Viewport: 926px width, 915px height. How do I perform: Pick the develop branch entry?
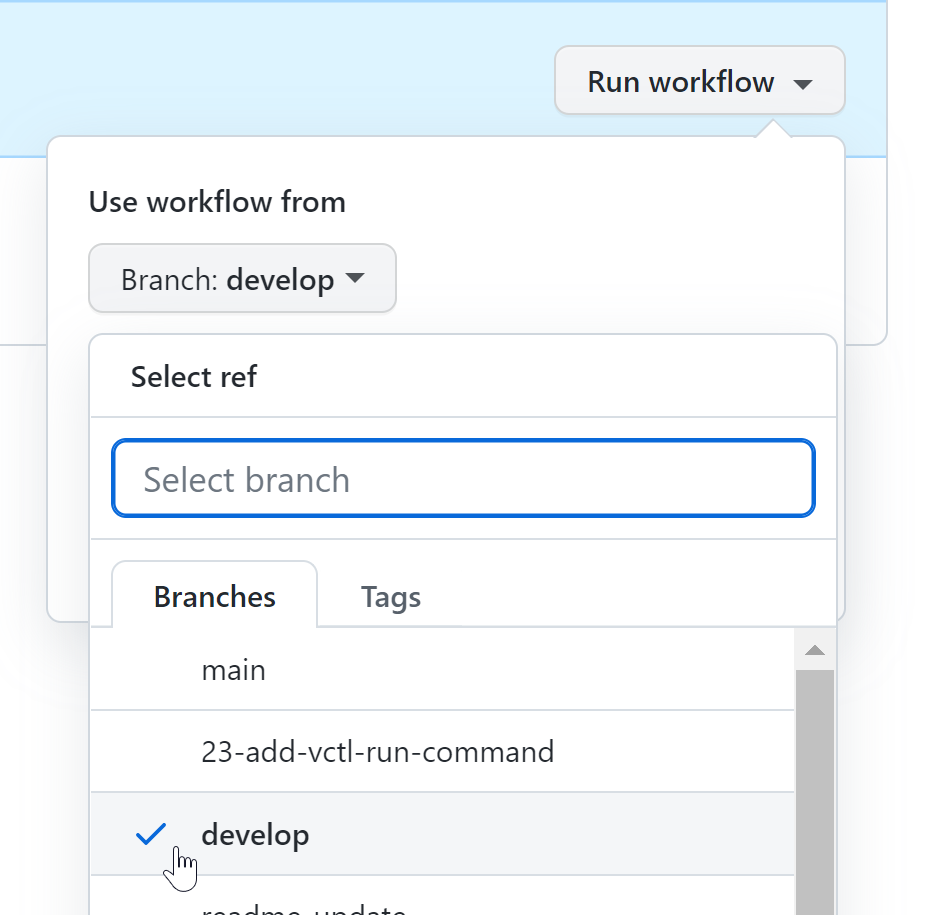[x=442, y=834]
